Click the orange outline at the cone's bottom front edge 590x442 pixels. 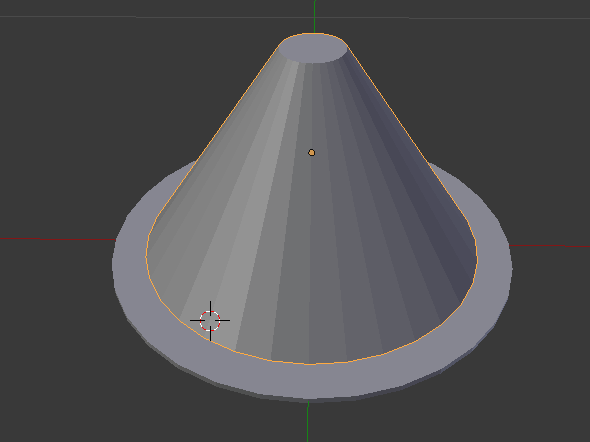click(x=309, y=364)
